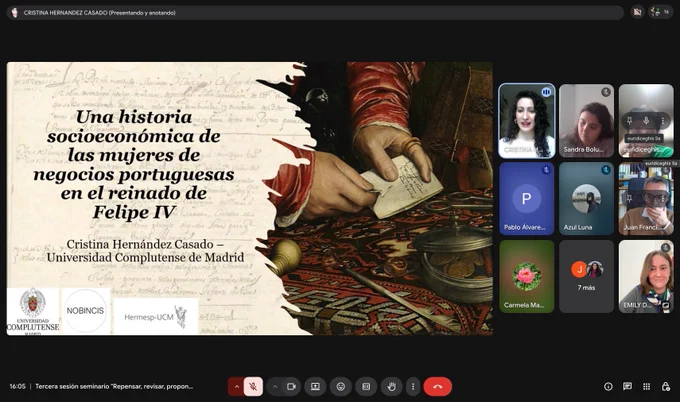Viewport: 680px width, 402px height.
Task: Click muted mic indicator on EMILY D... tile
Action: pos(666,248)
